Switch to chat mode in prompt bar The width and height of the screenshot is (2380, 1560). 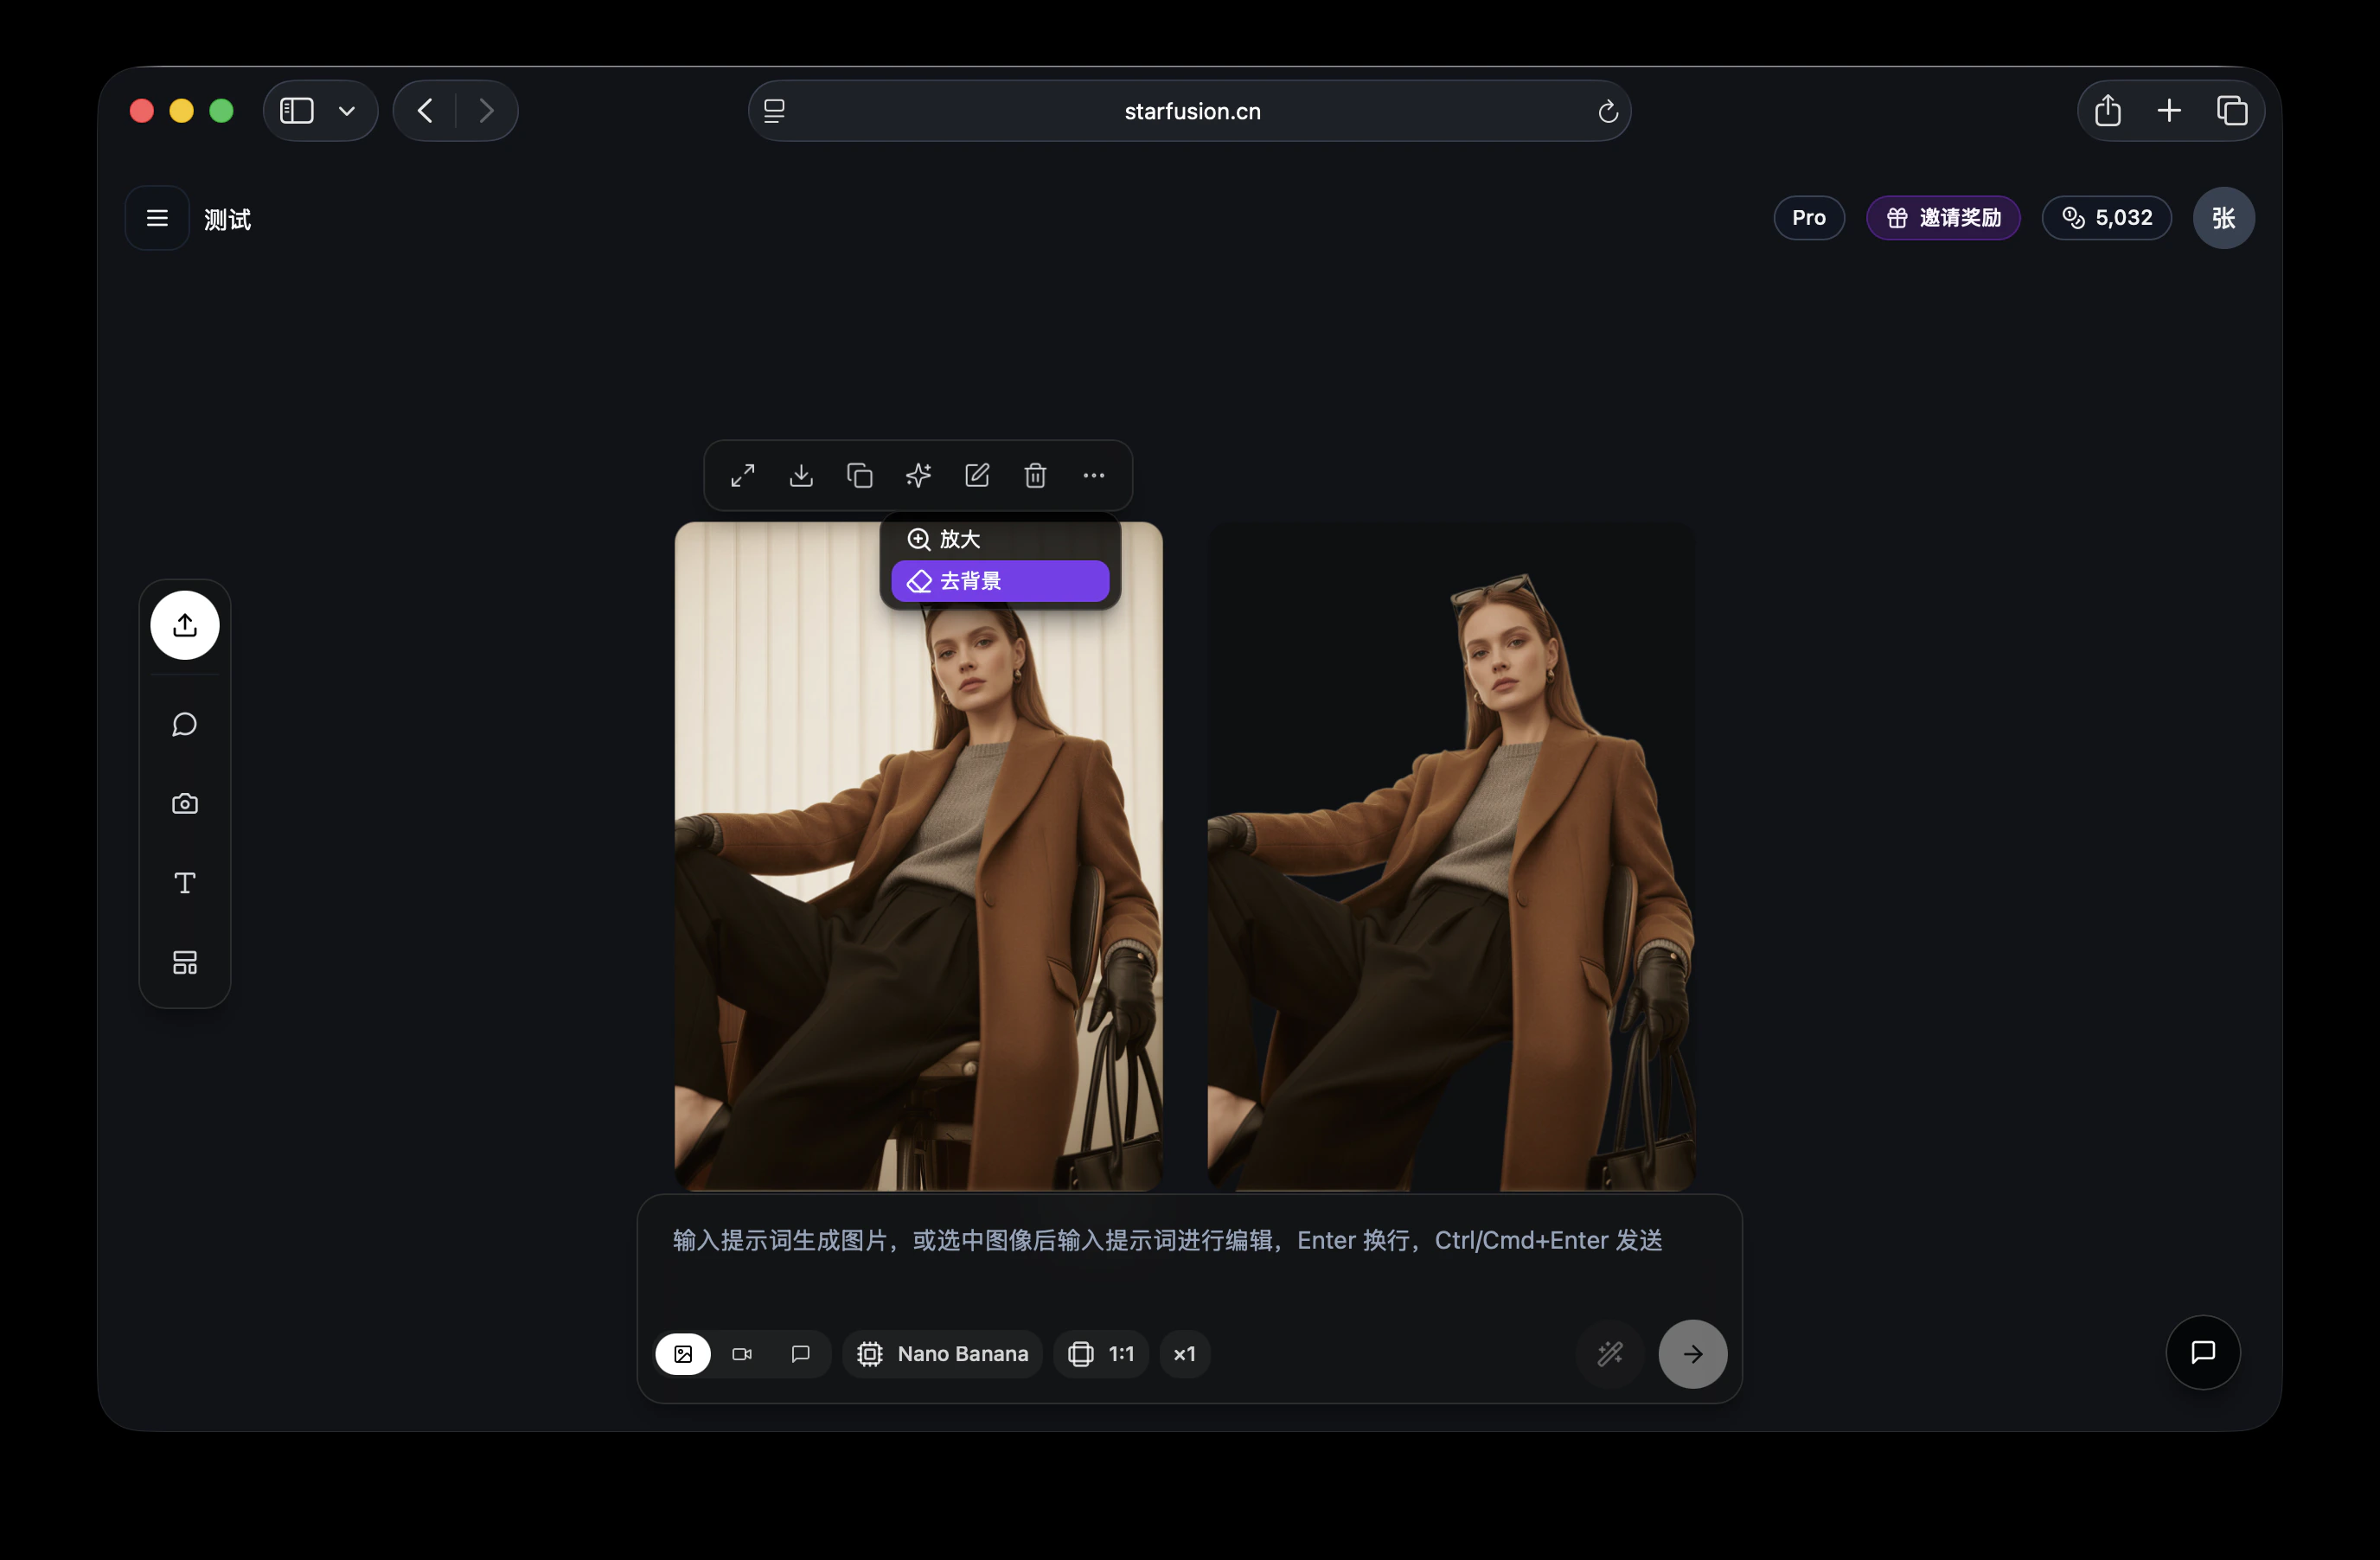[x=800, y=1354]
